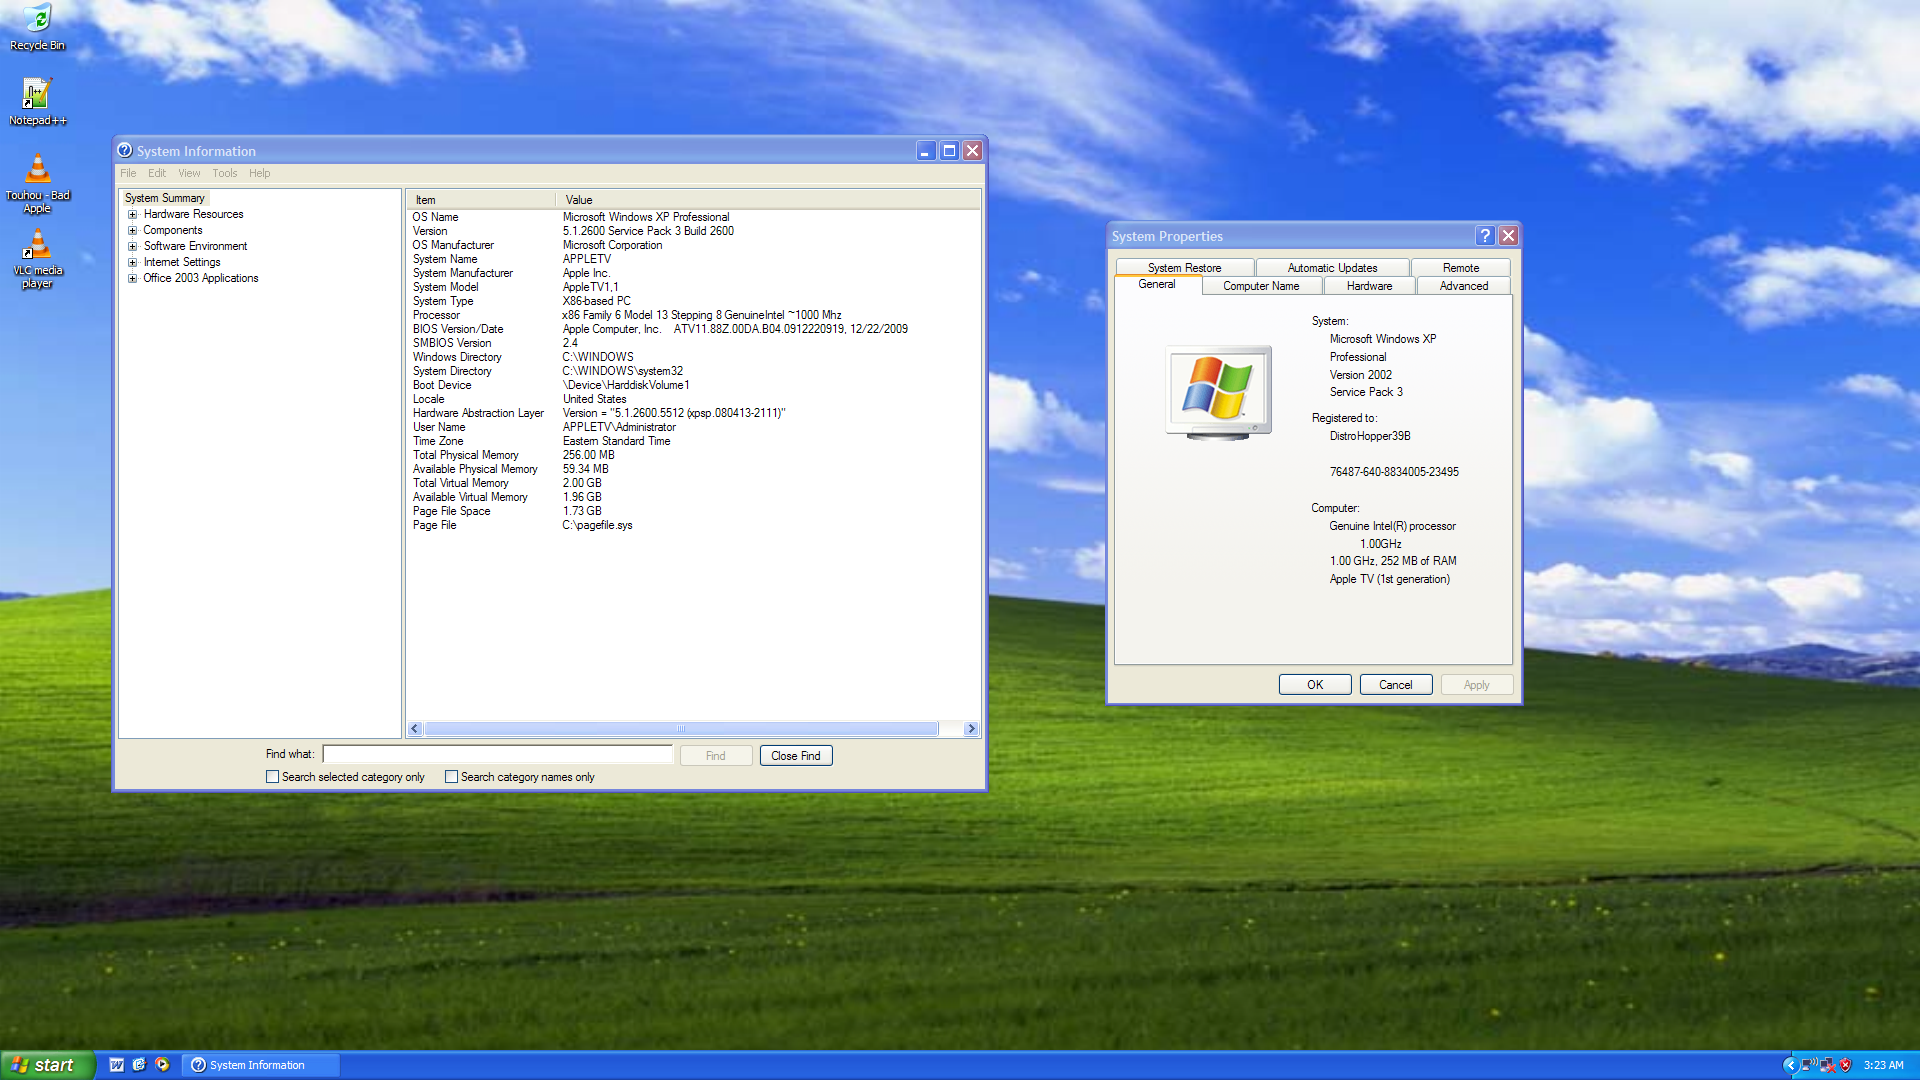The height and width of the screenshot is (1080, 1920).
Task: Check Search category names only
Action: [x=451, y=776]
